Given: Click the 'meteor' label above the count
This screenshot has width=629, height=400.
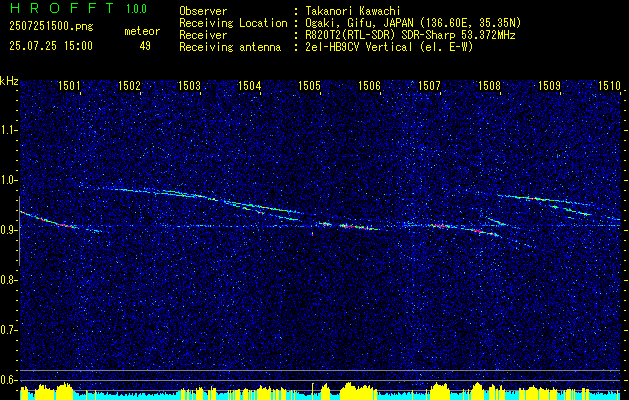Looking at the screenshot, I should click(142, 31).
